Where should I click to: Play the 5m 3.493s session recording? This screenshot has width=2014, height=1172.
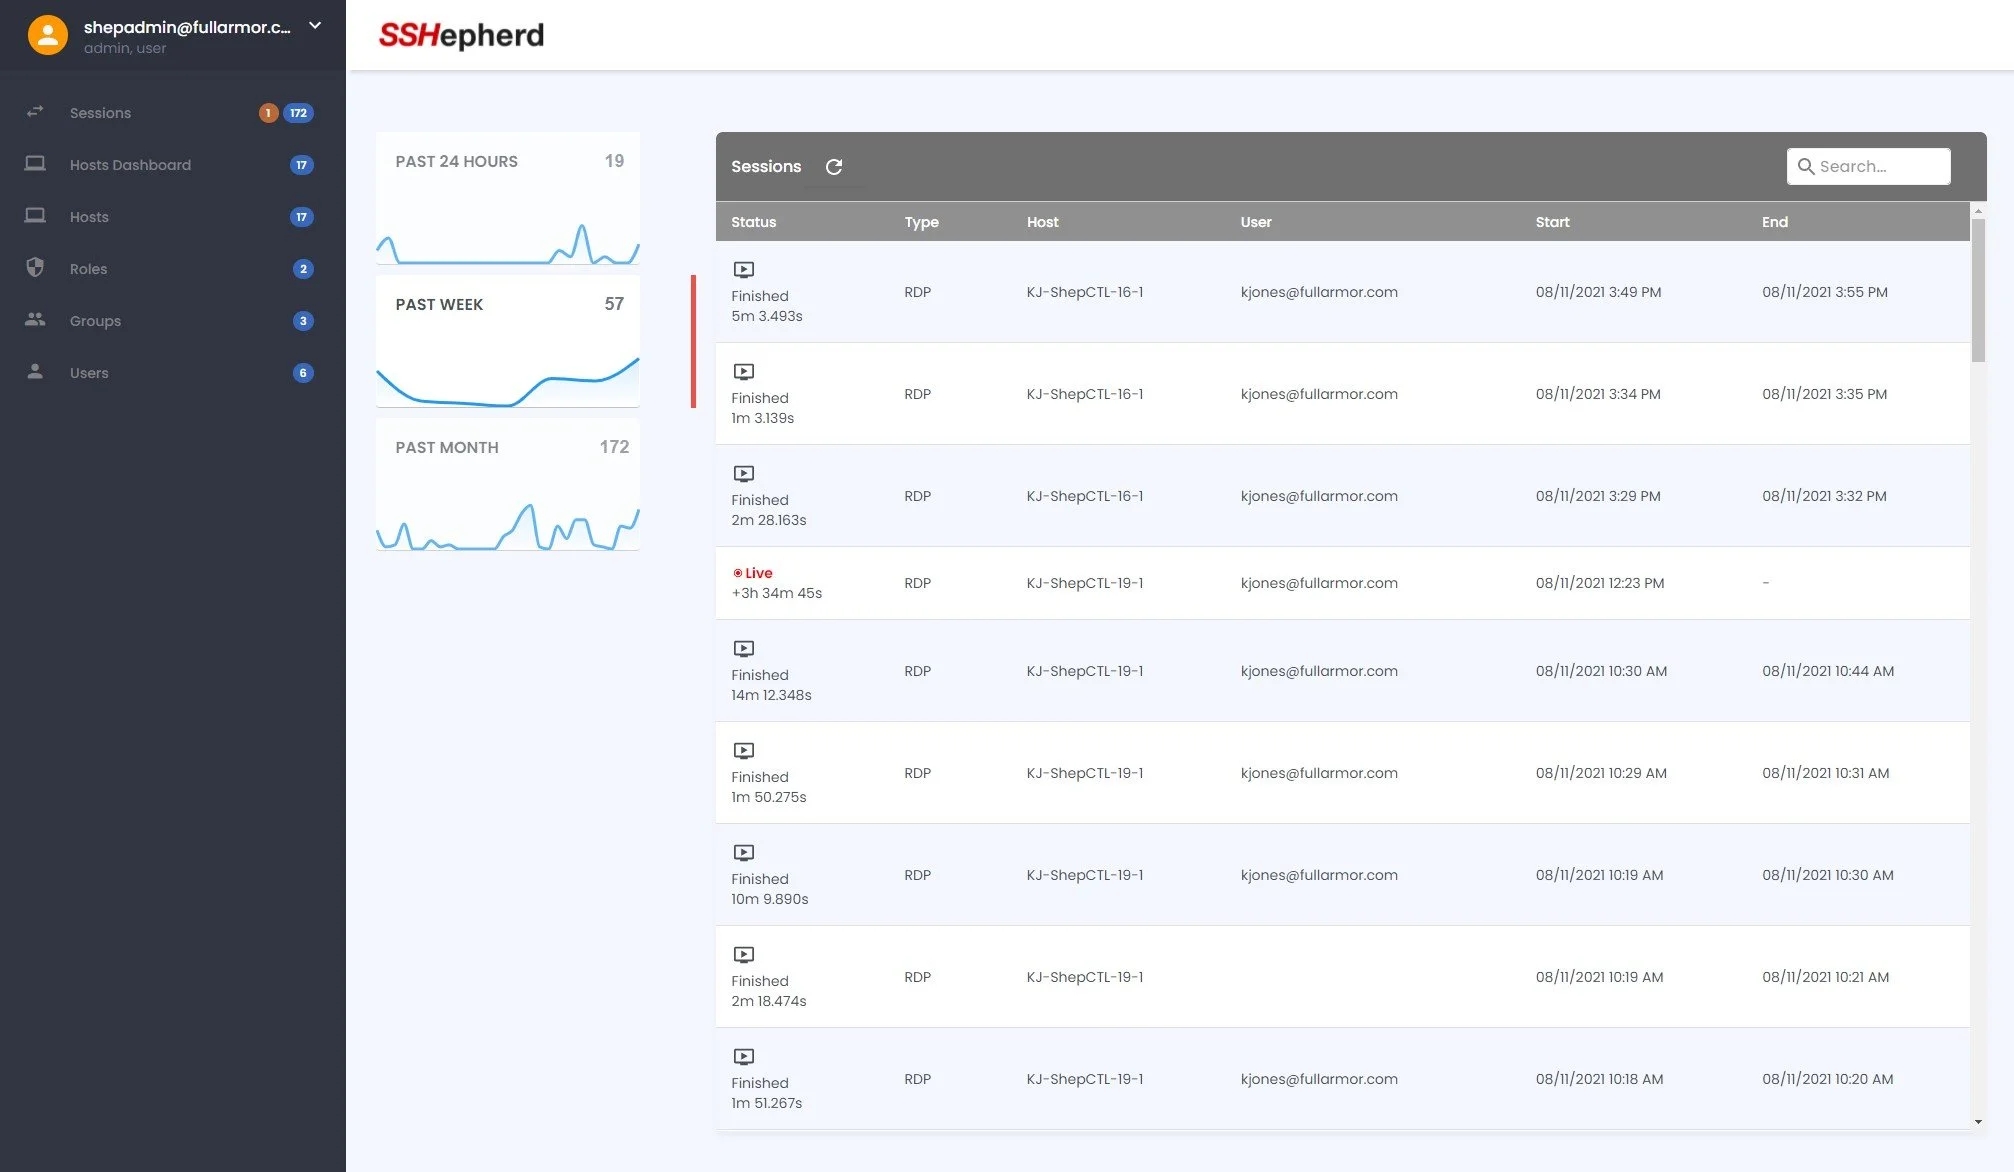point(743,270)
